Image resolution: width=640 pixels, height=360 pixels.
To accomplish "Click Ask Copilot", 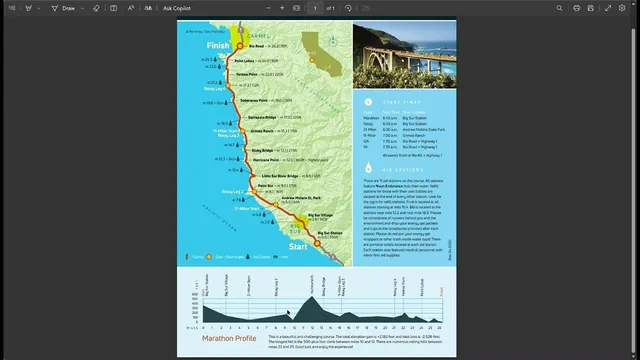I will coord(177,8).
